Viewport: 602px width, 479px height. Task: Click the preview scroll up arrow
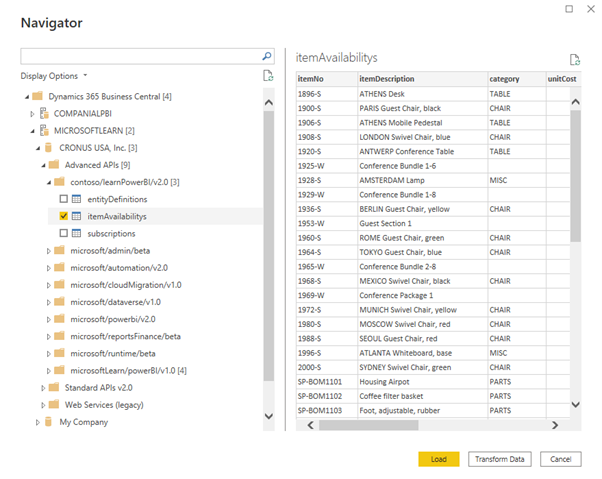point(575,102)
